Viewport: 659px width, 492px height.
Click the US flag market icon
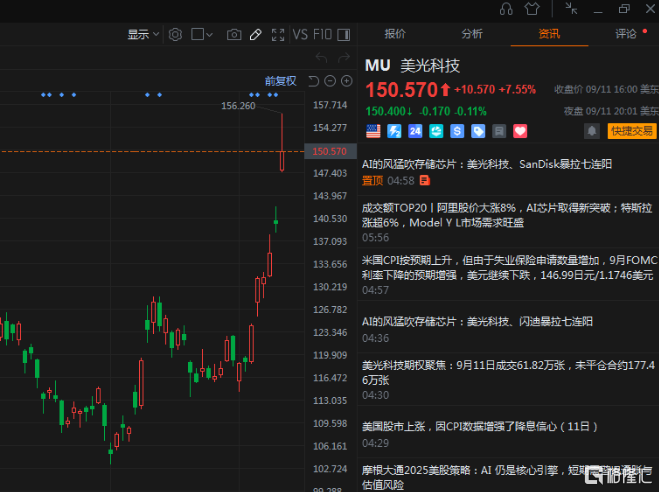[x=373, y=131]
